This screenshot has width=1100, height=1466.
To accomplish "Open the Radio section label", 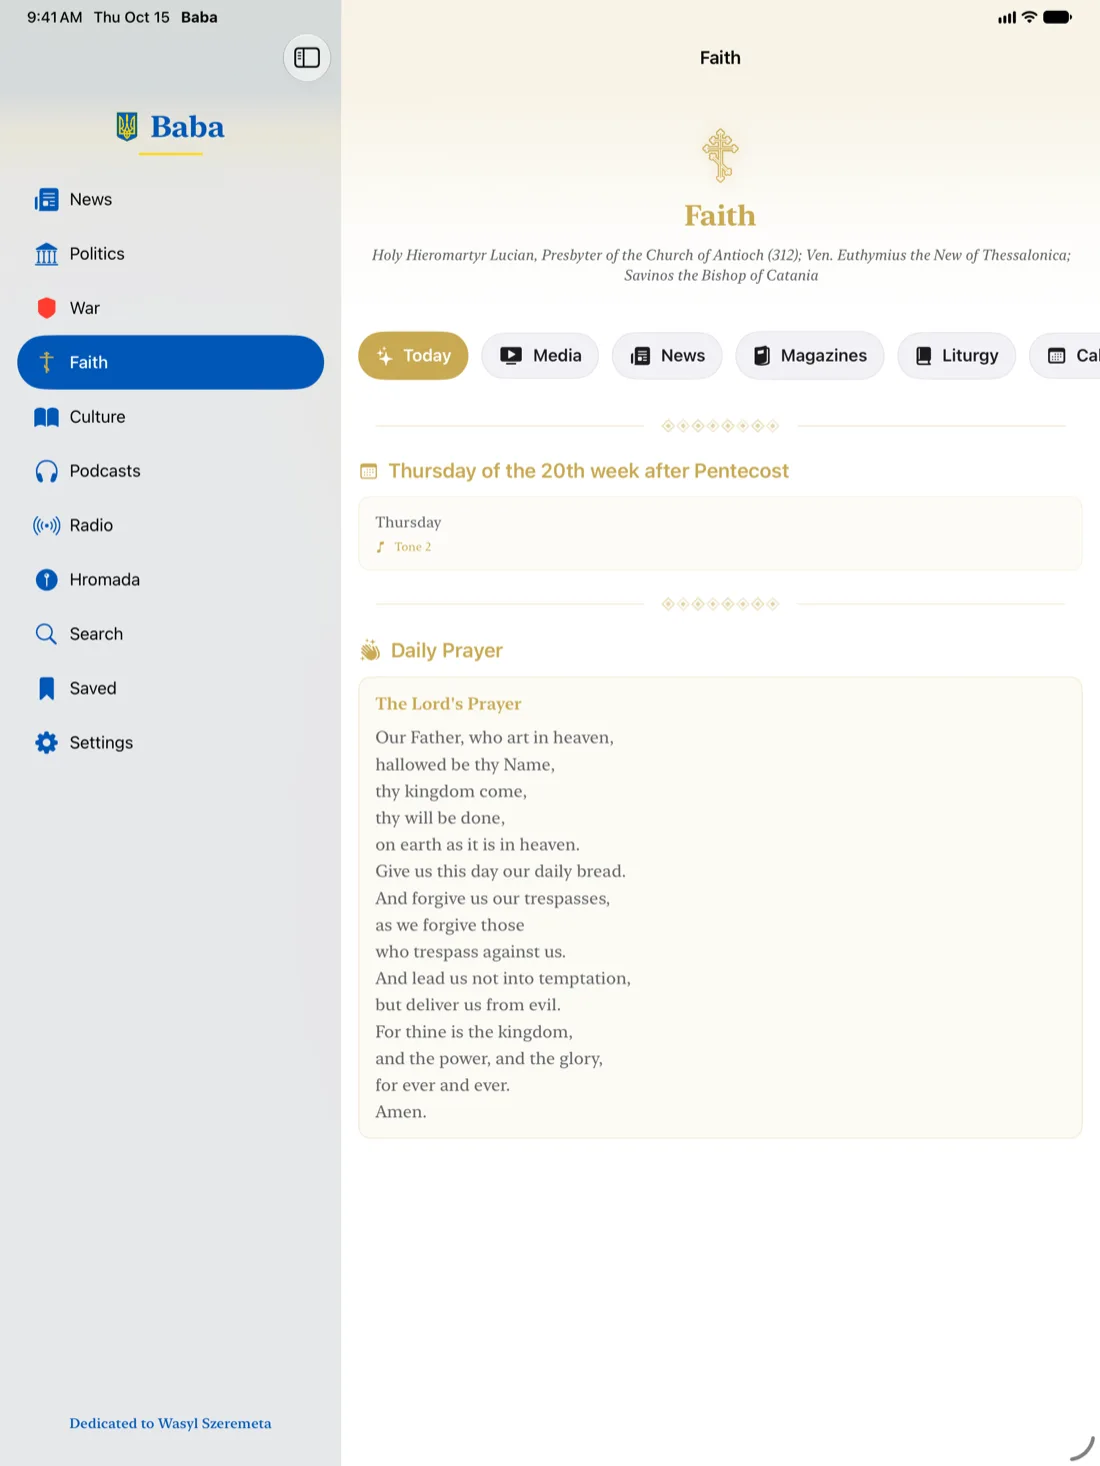I will click(91, 525).
